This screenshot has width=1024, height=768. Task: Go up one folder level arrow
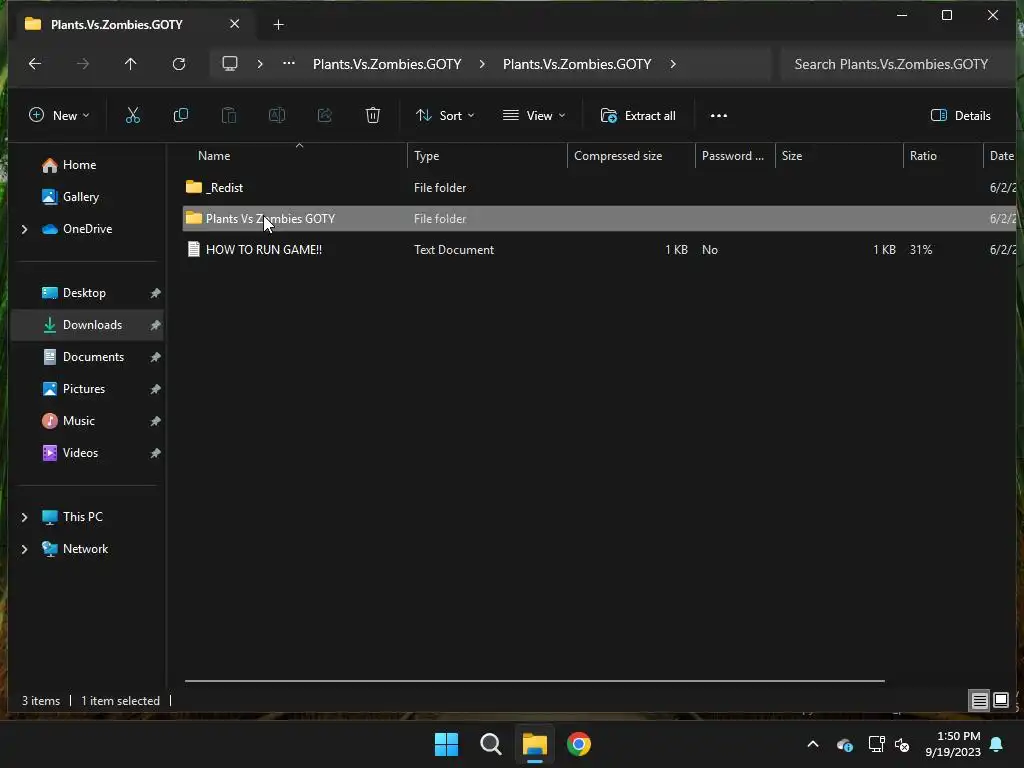tap(131, 64)
